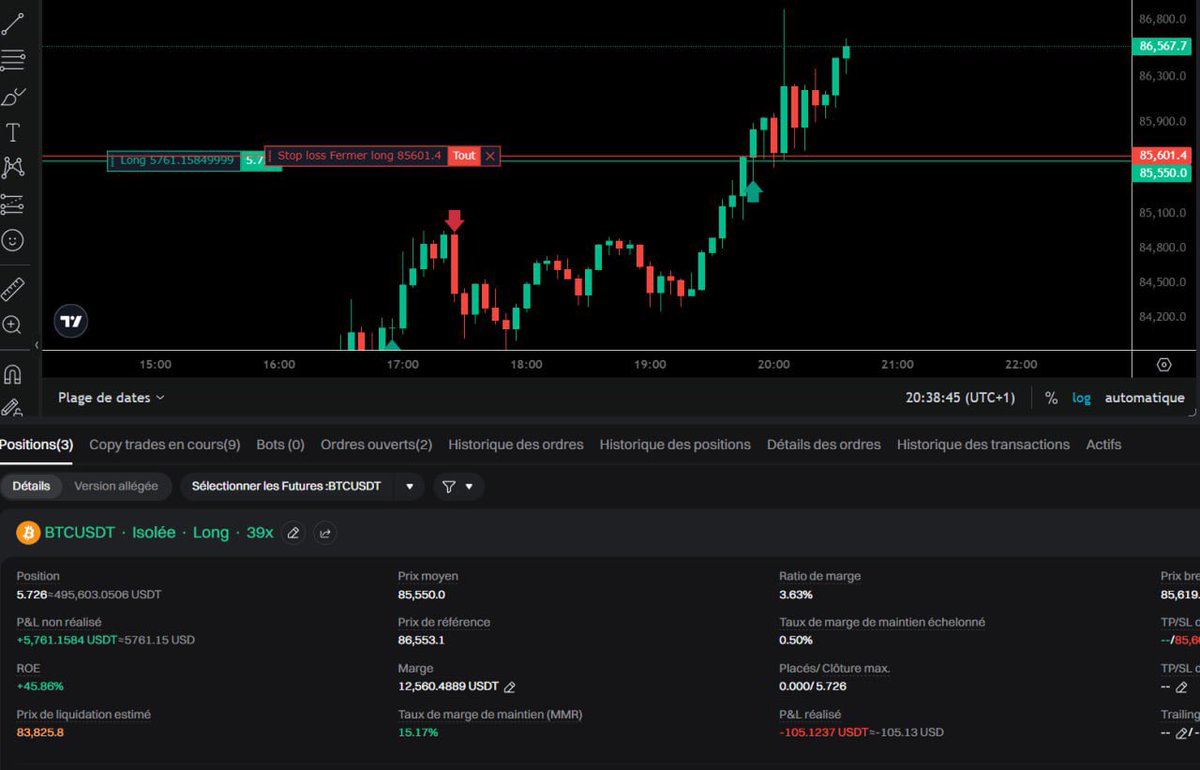Click the liquidation price 83,825.8
Viewport: 1200px width, 770px height.
40,732
